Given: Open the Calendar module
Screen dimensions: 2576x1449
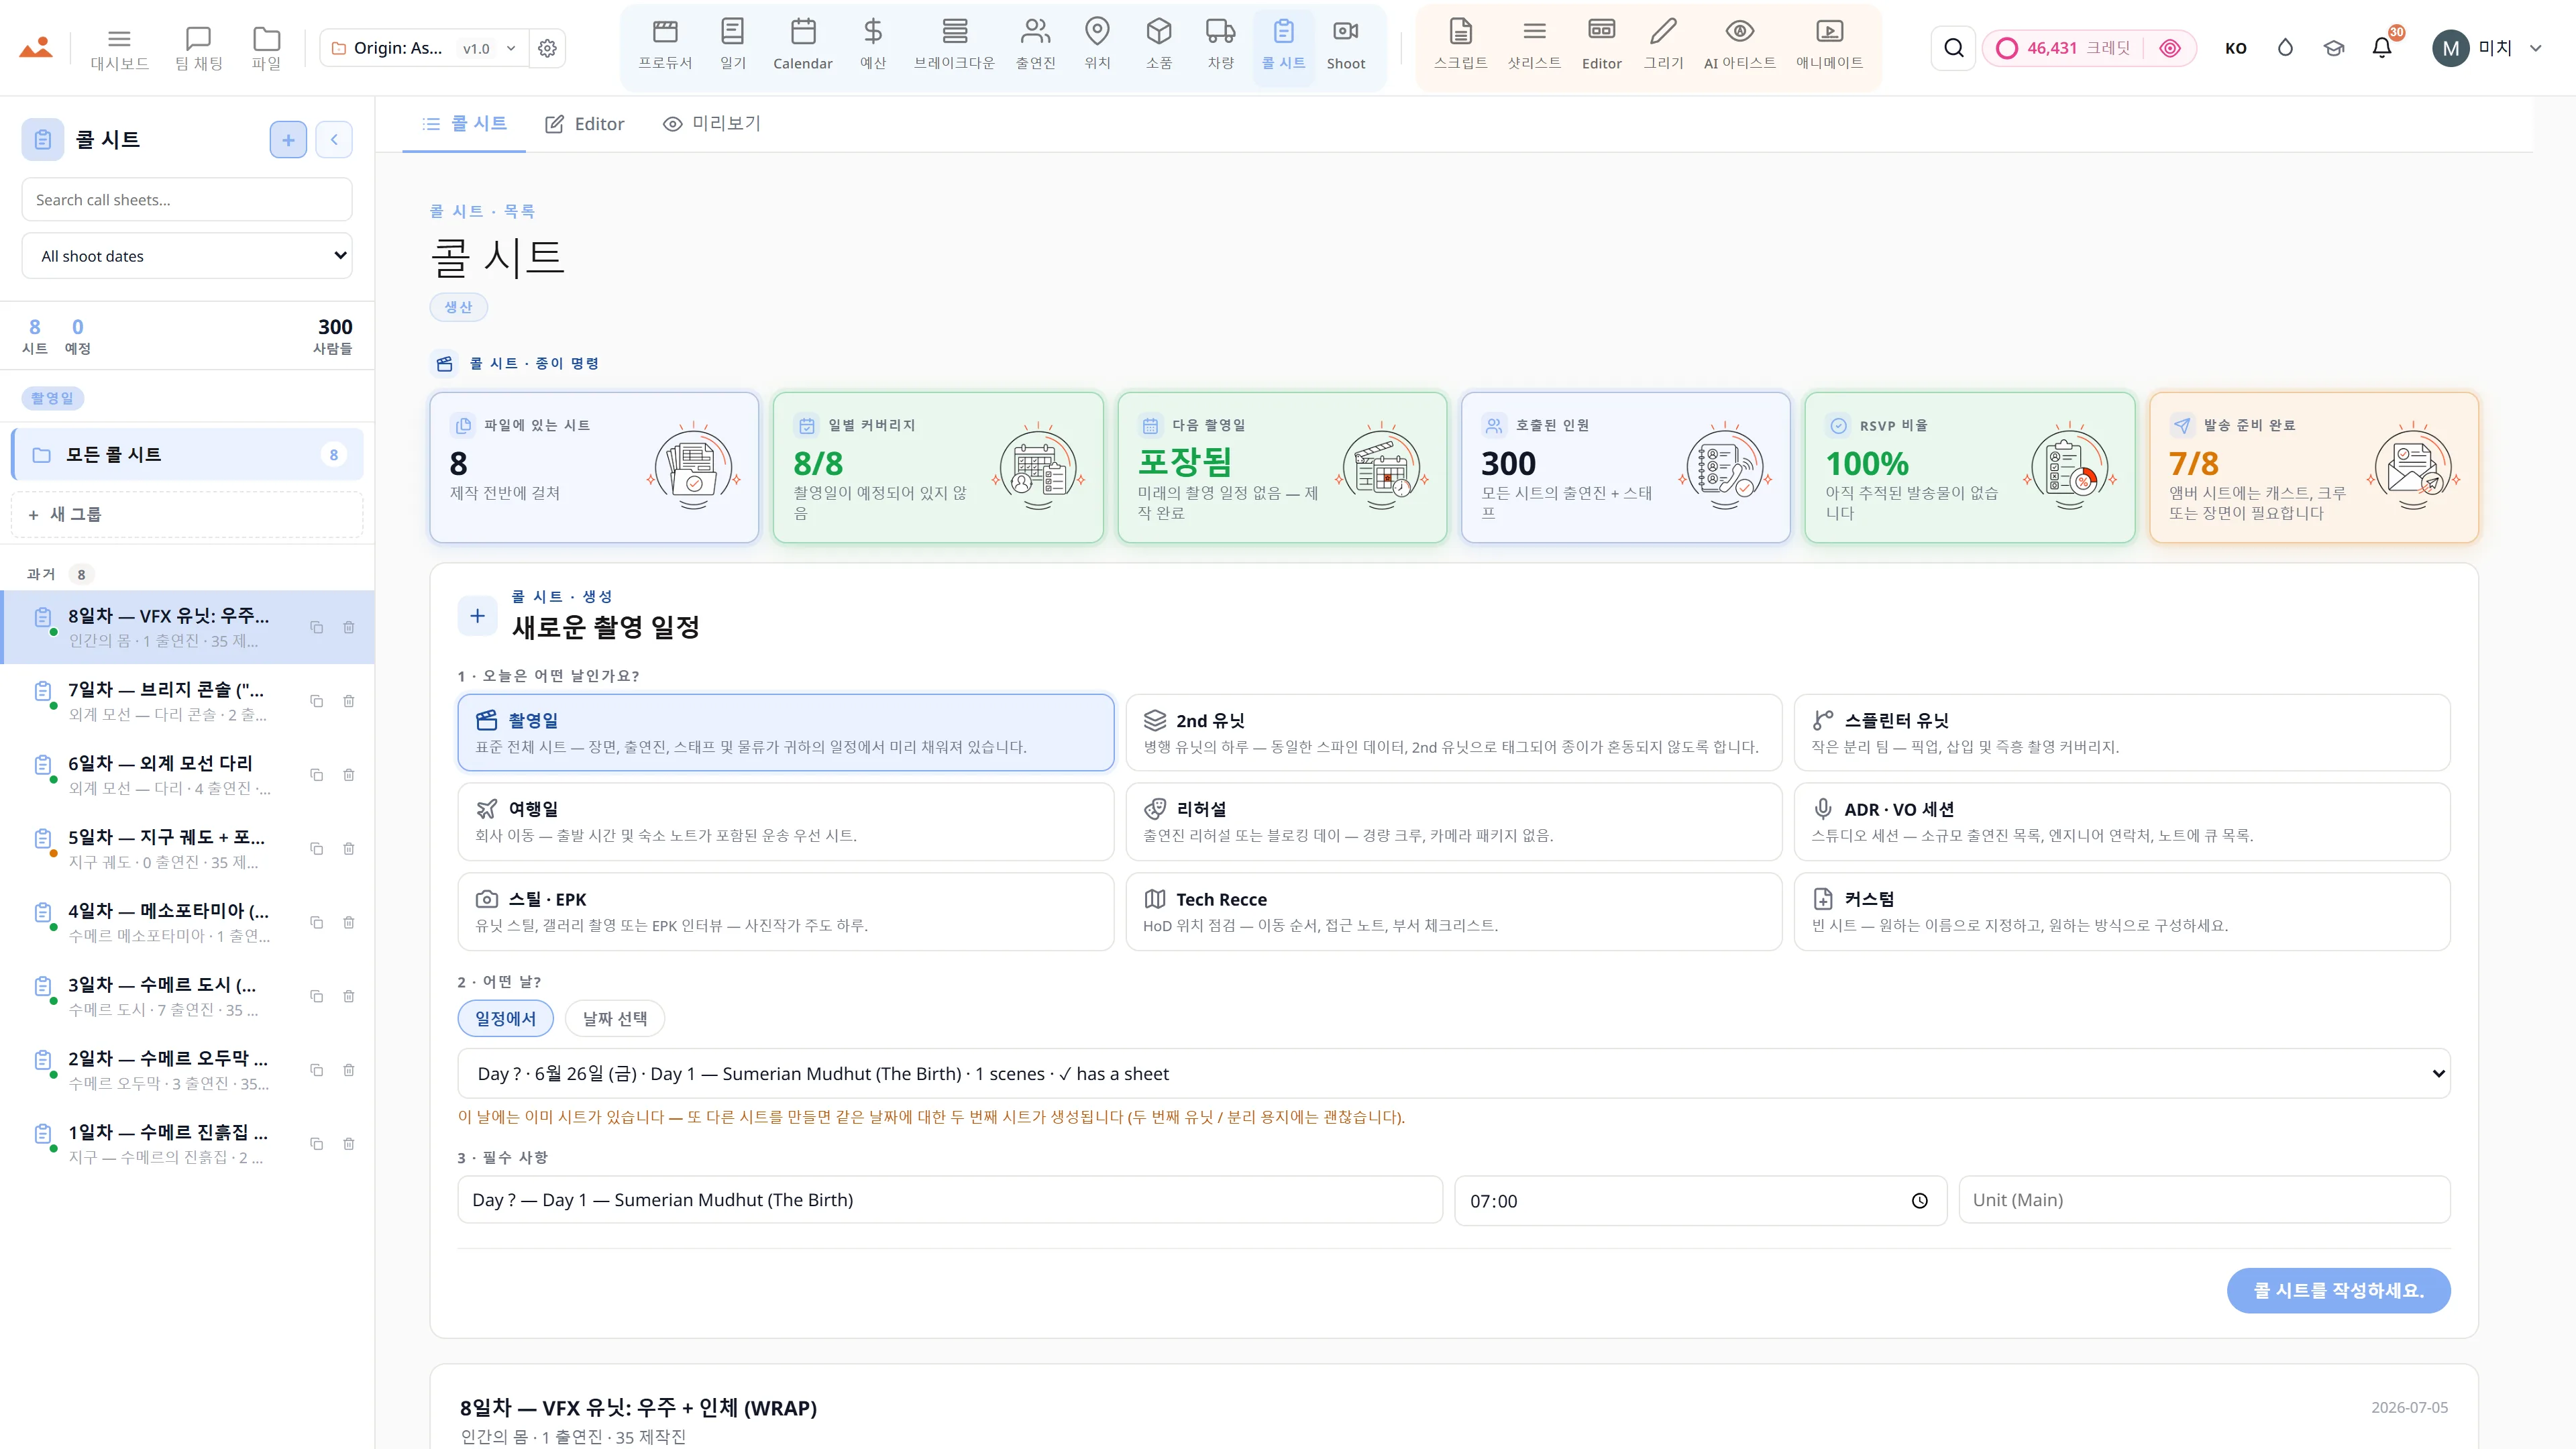Looking at the screenshot, I should click(802, 46).
